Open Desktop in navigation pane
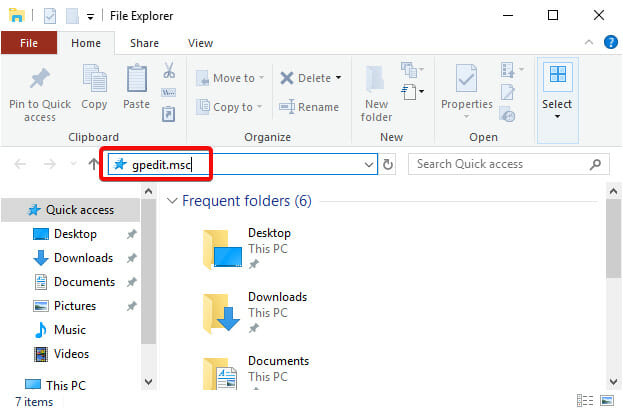This screenshot has width=623, height=414. pos(75,234)
